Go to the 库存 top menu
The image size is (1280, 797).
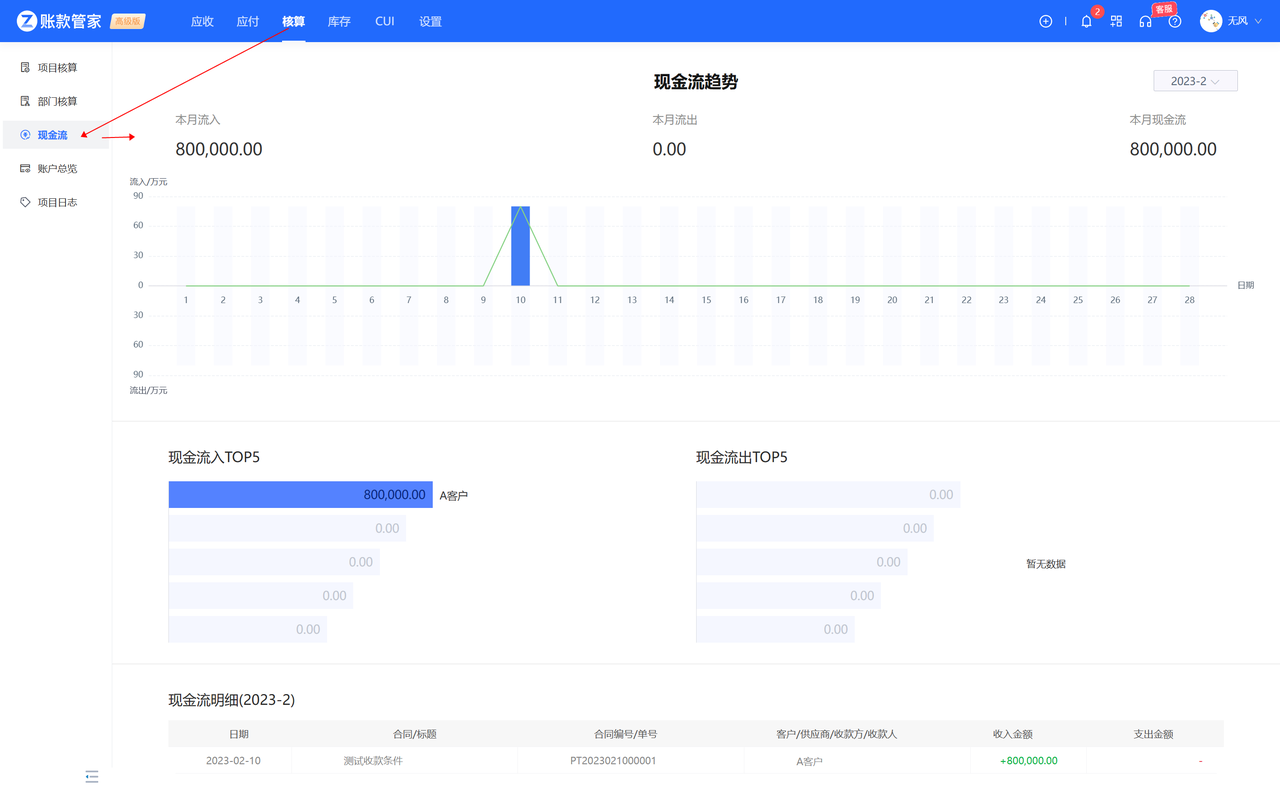[339, 21]
